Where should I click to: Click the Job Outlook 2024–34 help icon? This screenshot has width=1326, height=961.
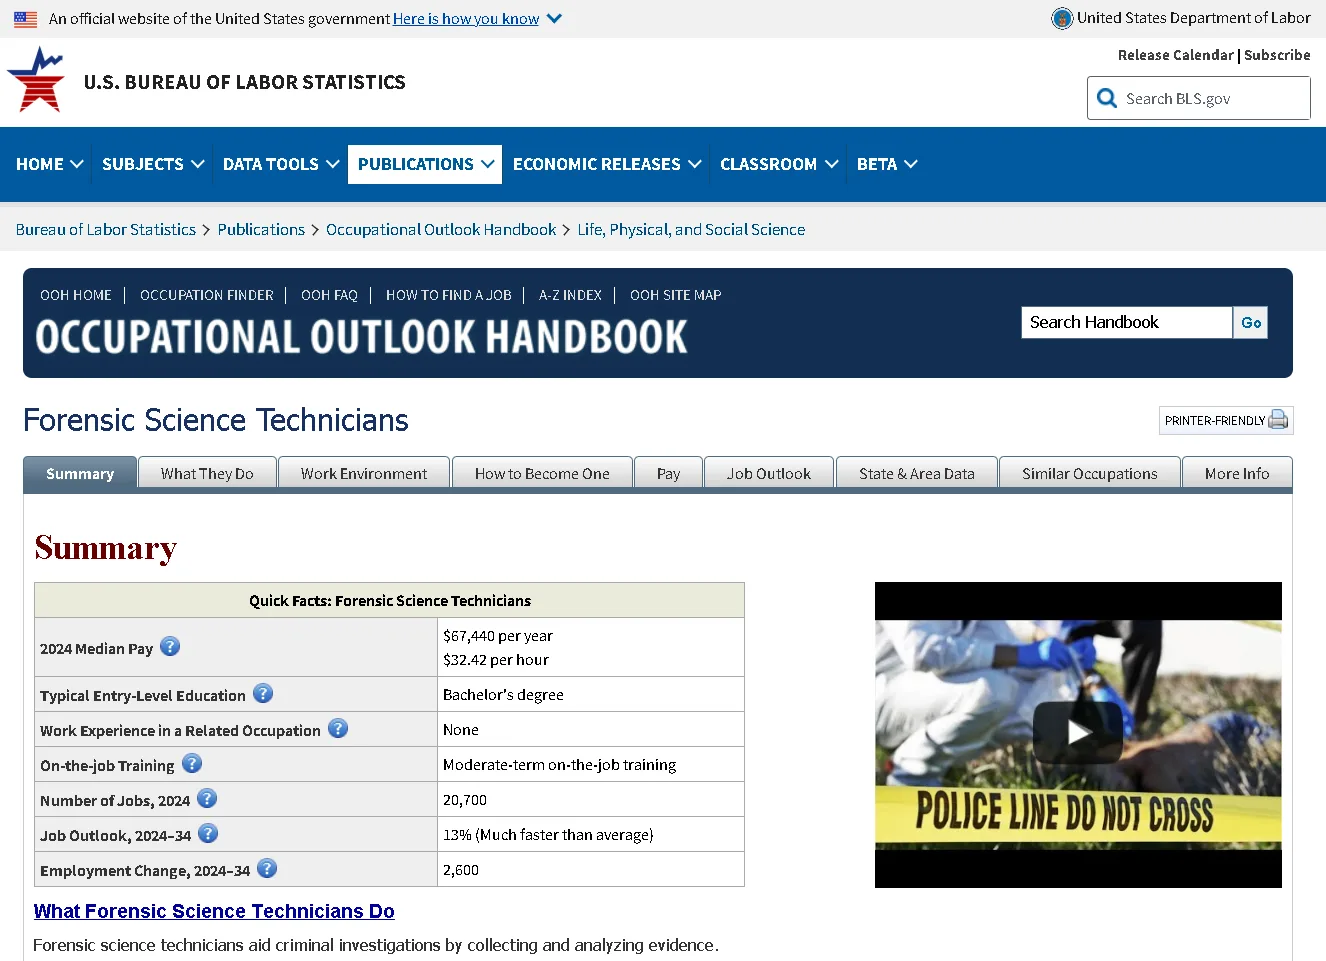tap(208, 834)
